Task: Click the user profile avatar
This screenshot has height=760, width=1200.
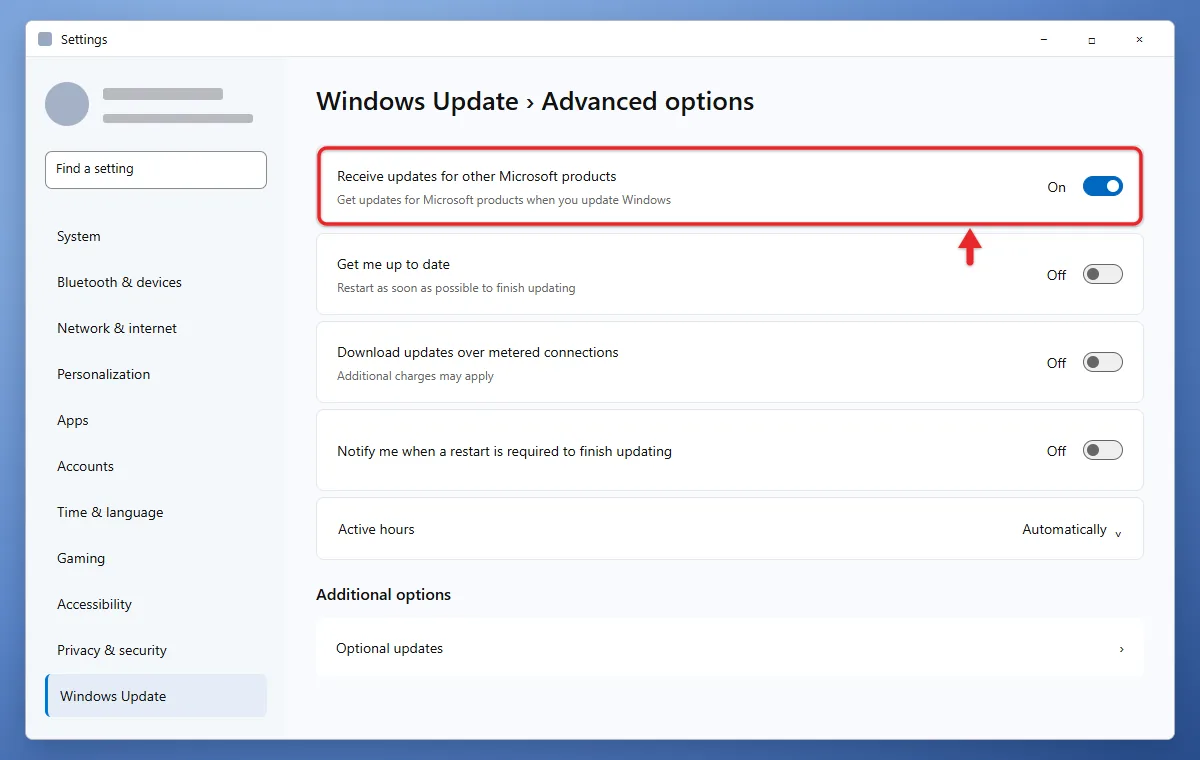Action: coord(67,104)
